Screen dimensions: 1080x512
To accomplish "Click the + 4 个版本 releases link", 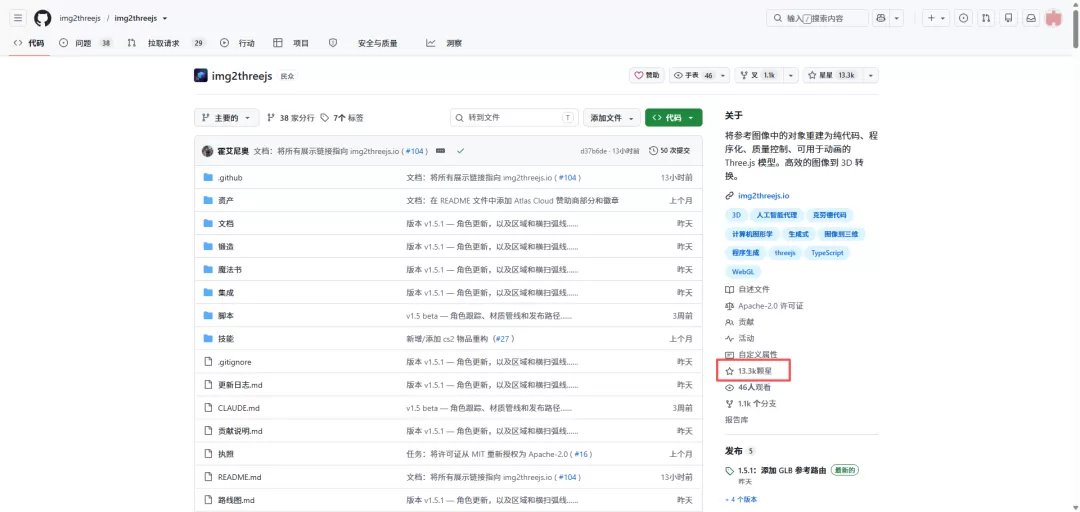I will [741, 499].
